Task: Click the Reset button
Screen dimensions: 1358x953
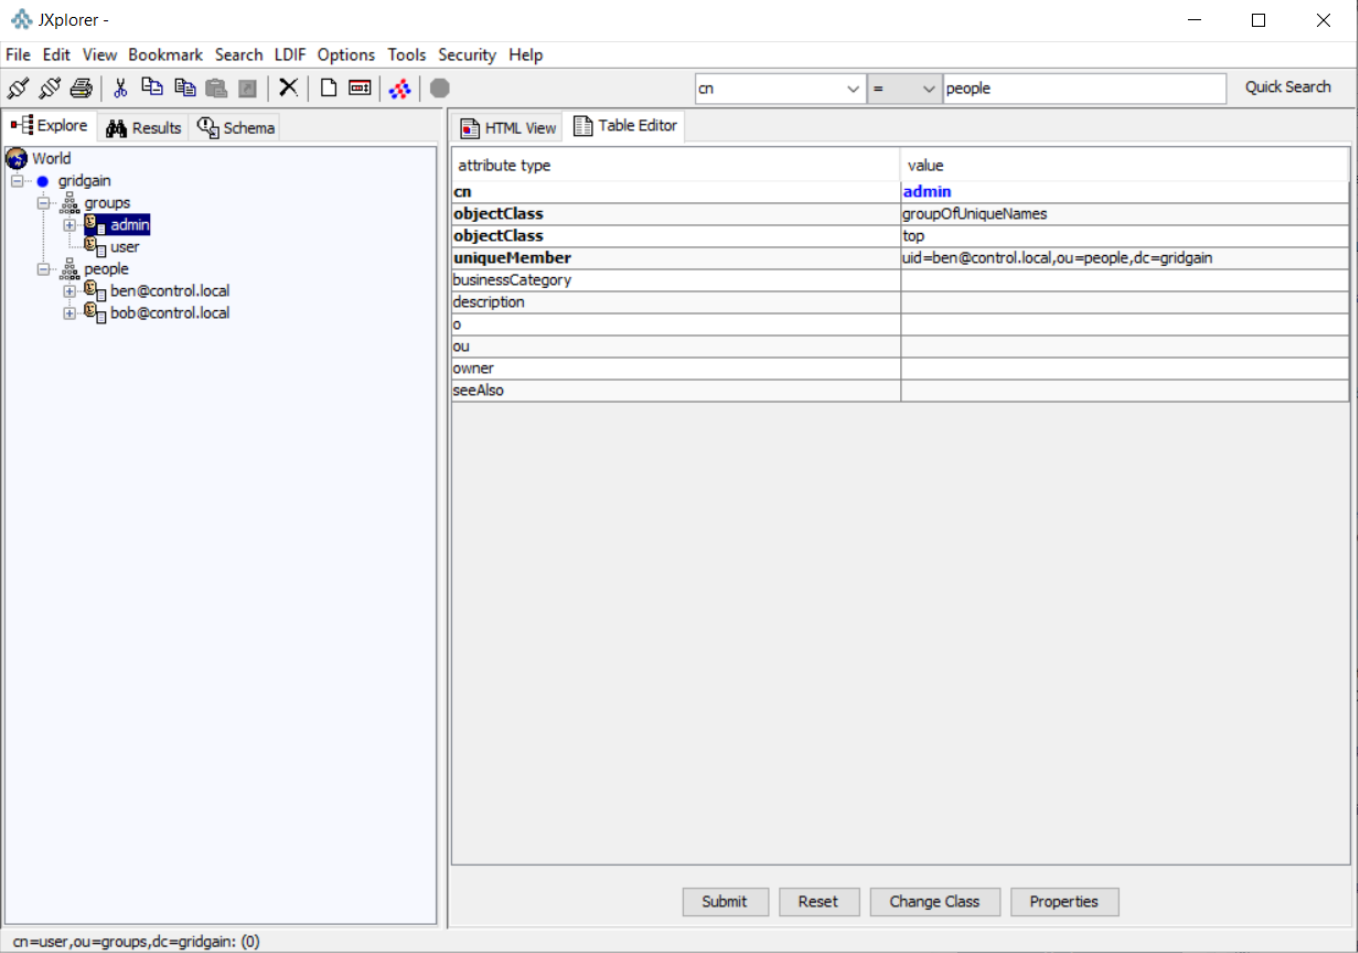Action: click(818, 902)
